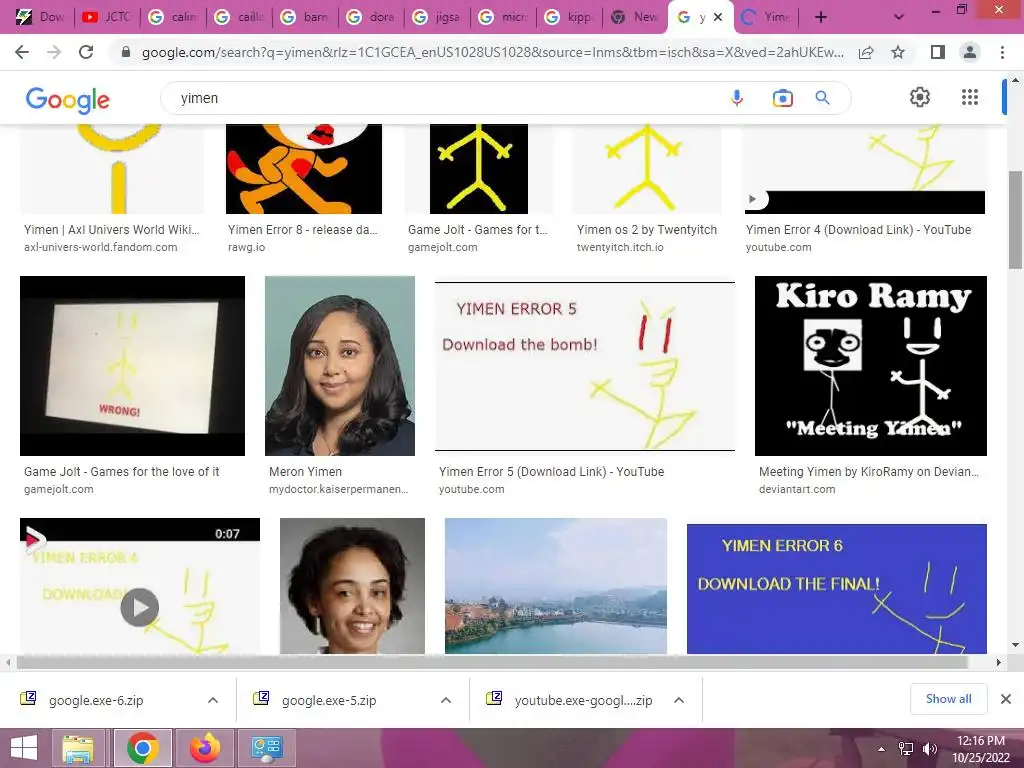Open downloaded google.exe-5.zip
This screenshot has height=768, width=1024.
coord(330,700)
